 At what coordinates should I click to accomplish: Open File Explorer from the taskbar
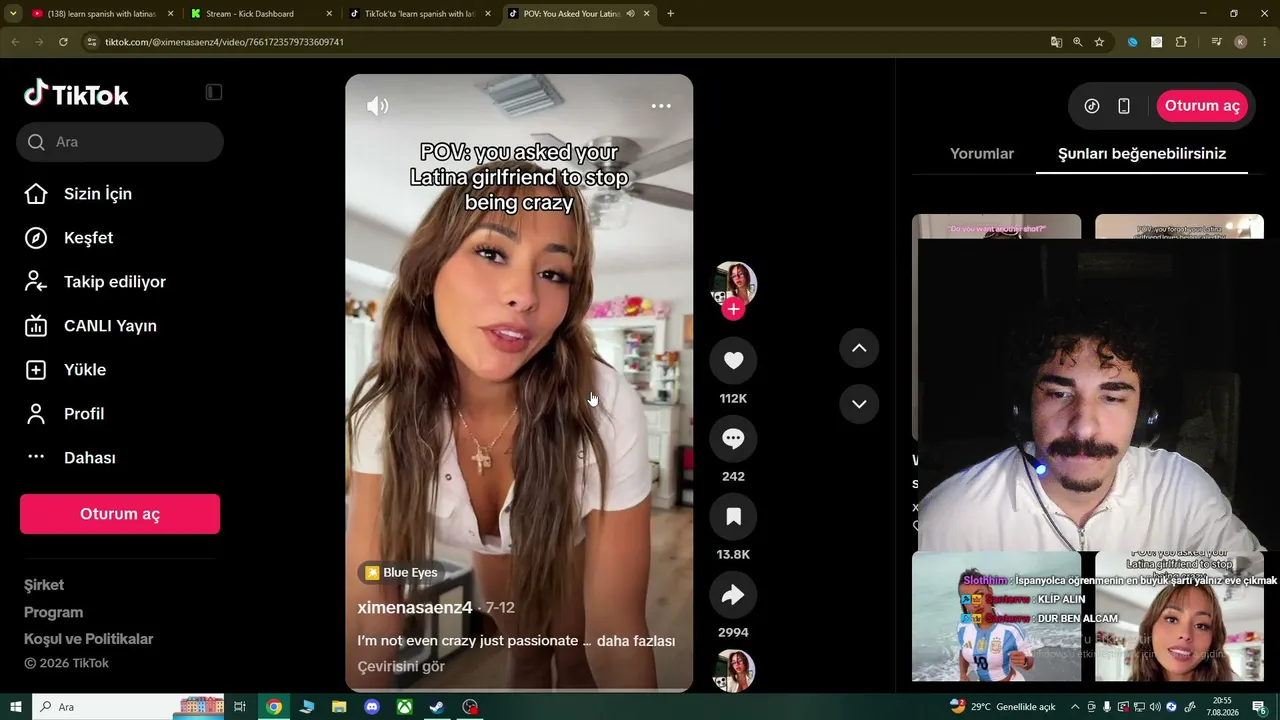point(339,707)
